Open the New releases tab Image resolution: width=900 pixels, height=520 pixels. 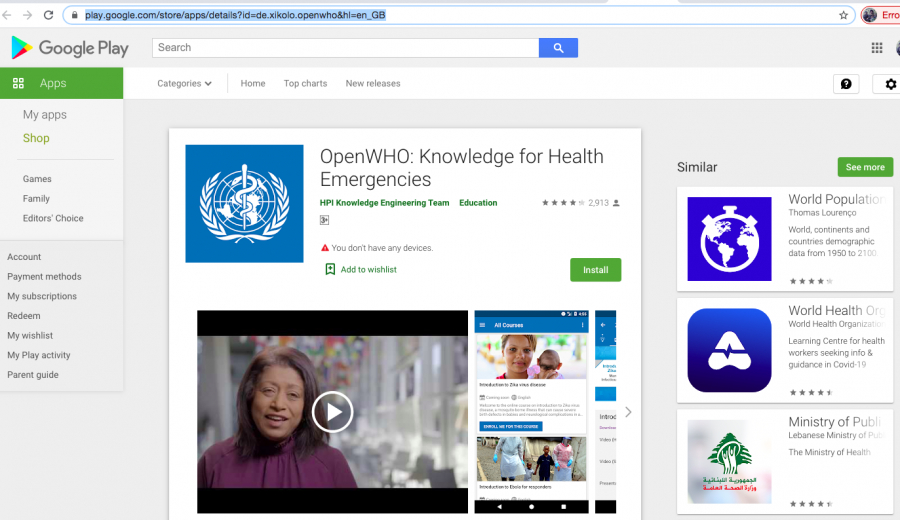click(x=373, y=83)
